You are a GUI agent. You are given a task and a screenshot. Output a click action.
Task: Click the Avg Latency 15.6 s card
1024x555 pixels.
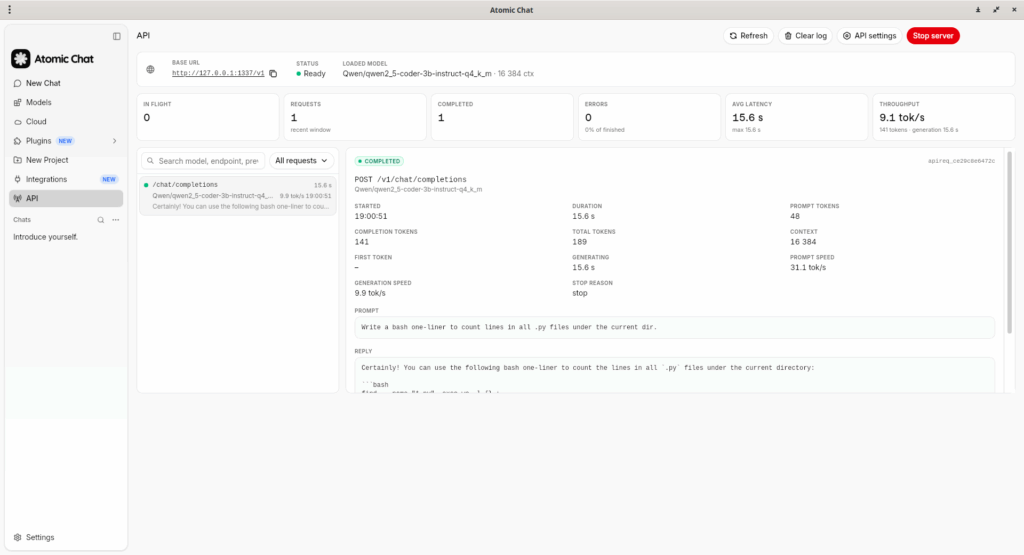[796, 117]
